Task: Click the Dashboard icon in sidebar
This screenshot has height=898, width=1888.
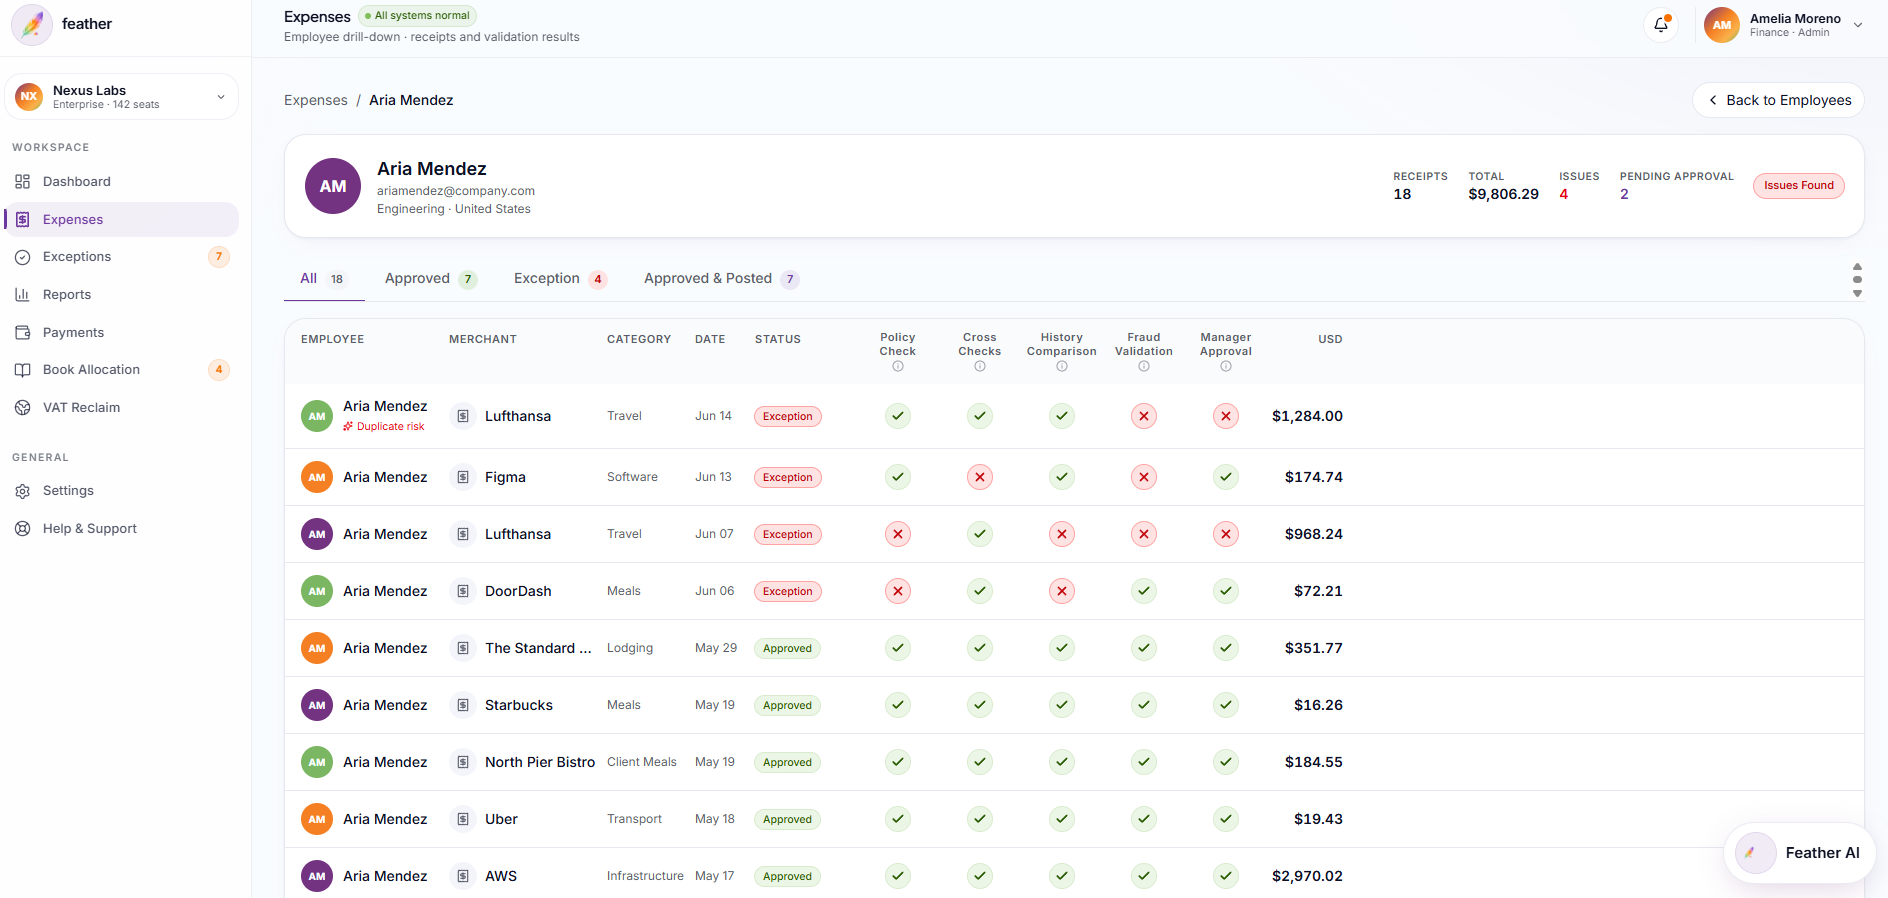Action: [x=22, y=182]
